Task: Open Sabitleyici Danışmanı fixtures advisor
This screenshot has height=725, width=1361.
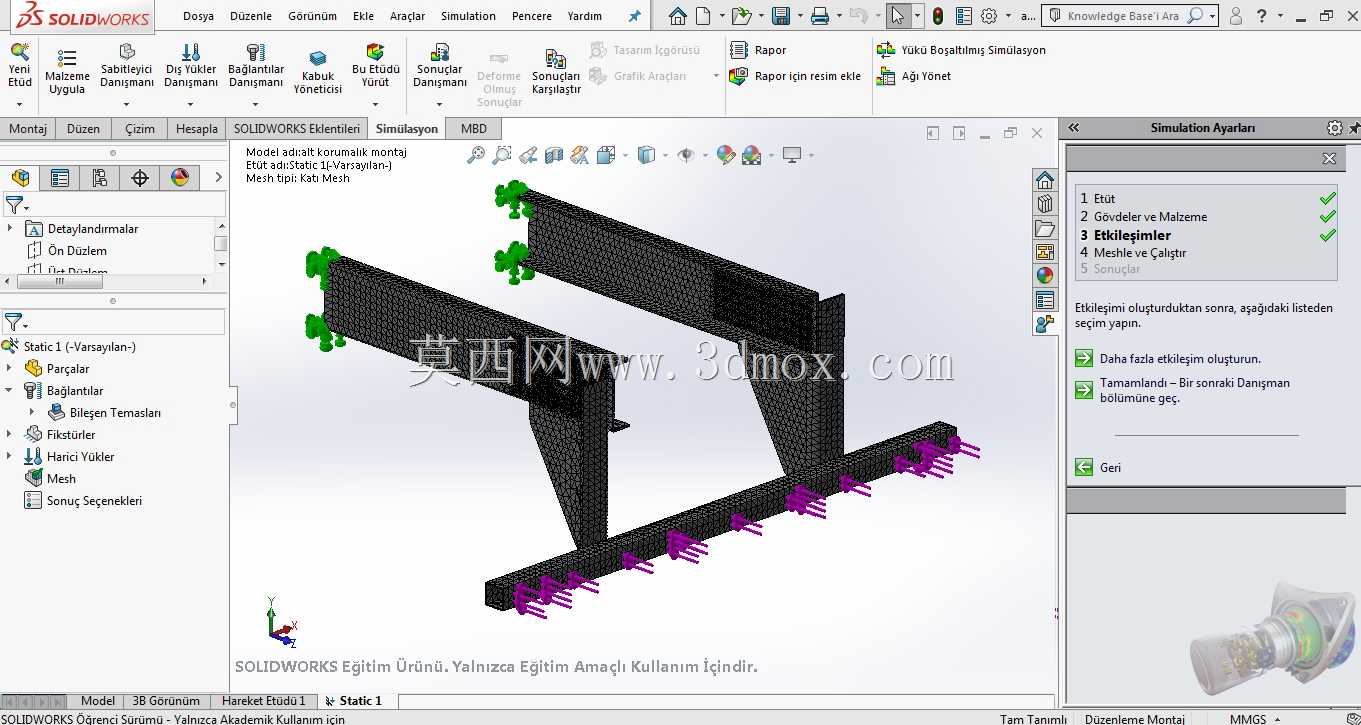Action: coord(127,66)
